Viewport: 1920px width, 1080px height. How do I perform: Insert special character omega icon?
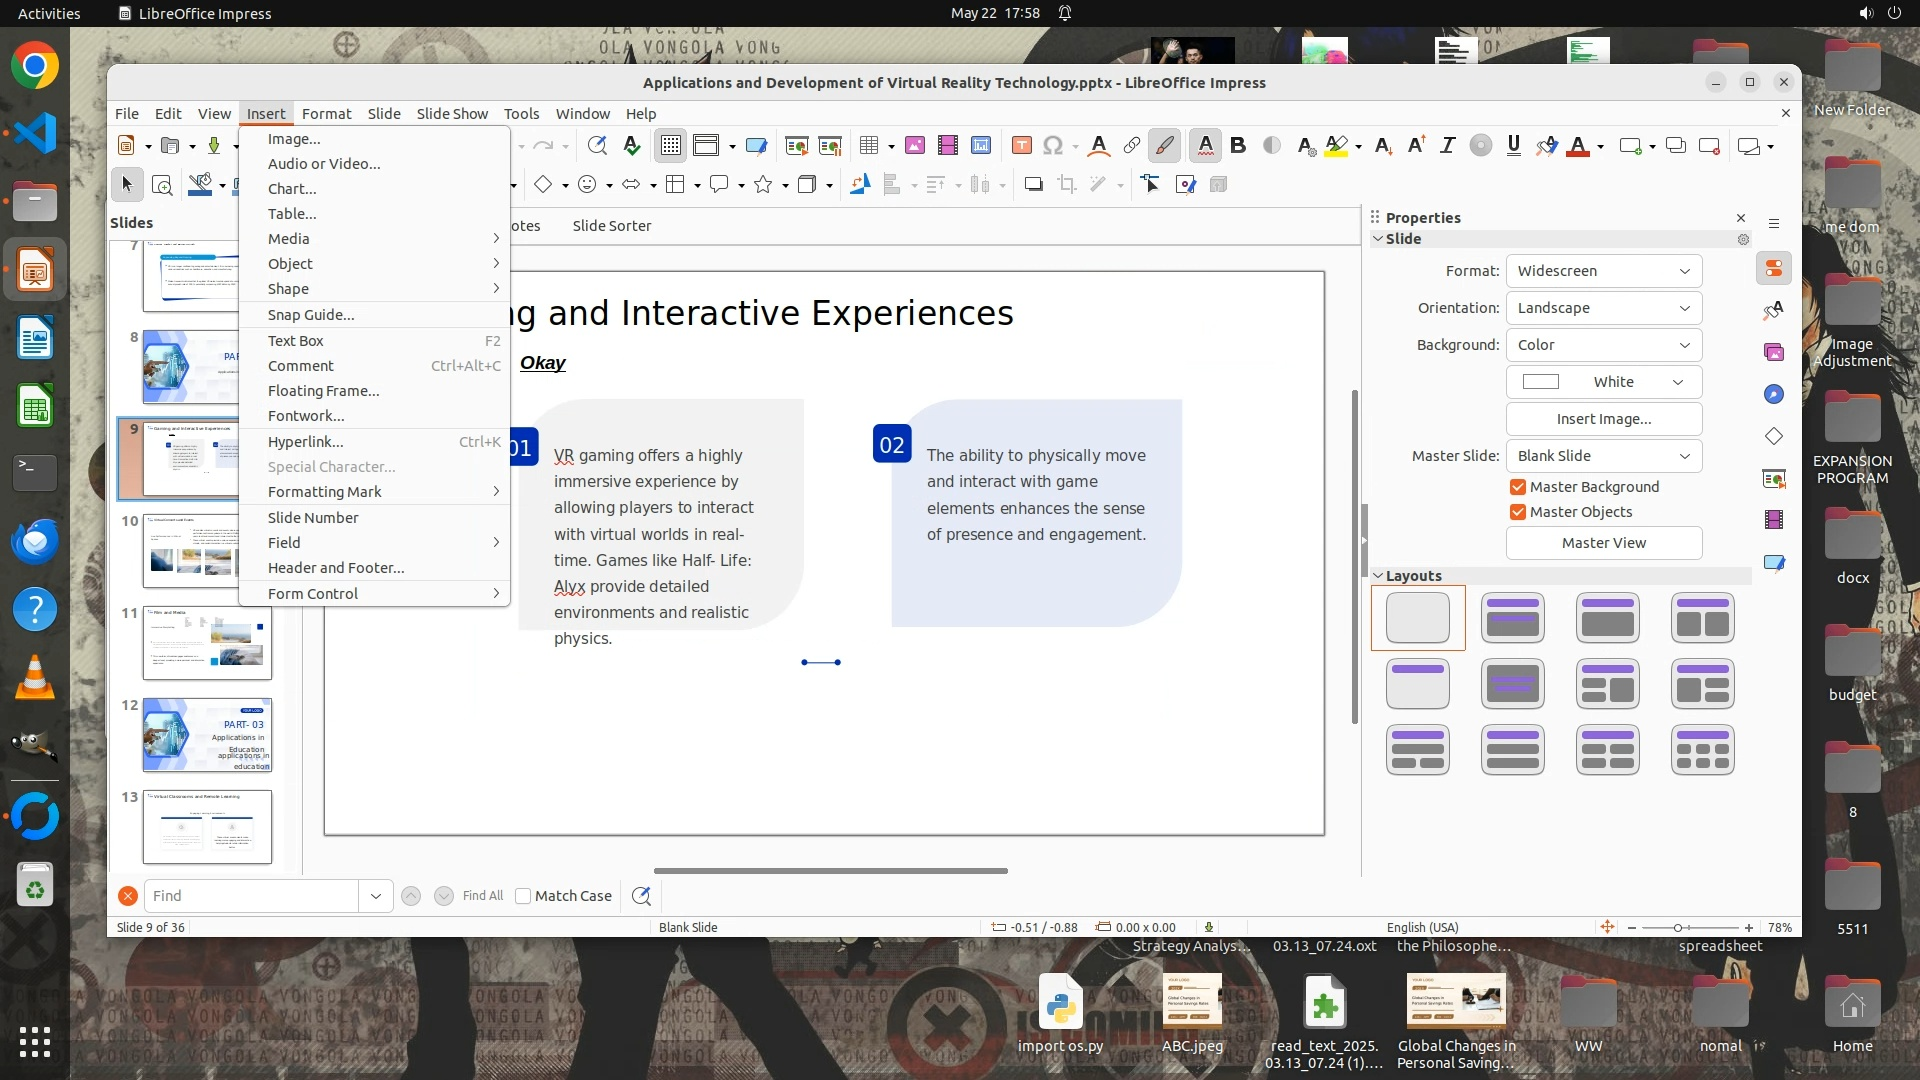click(x=1052, y=146)
